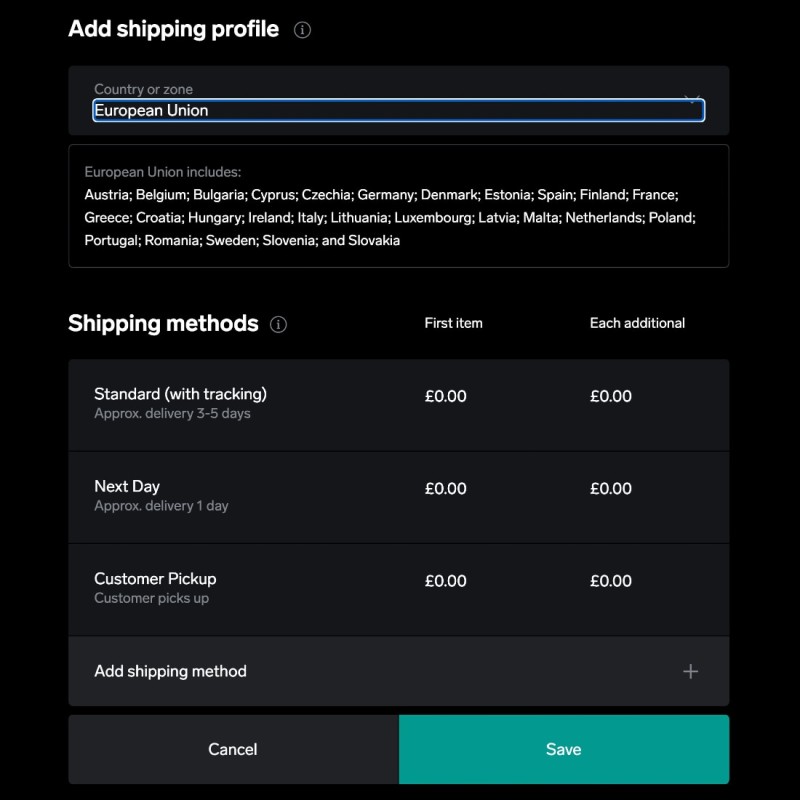The width and height of the screenshot is (800, 800).
Task: Click the Each additional column header
Action: (x=637, y=323)
